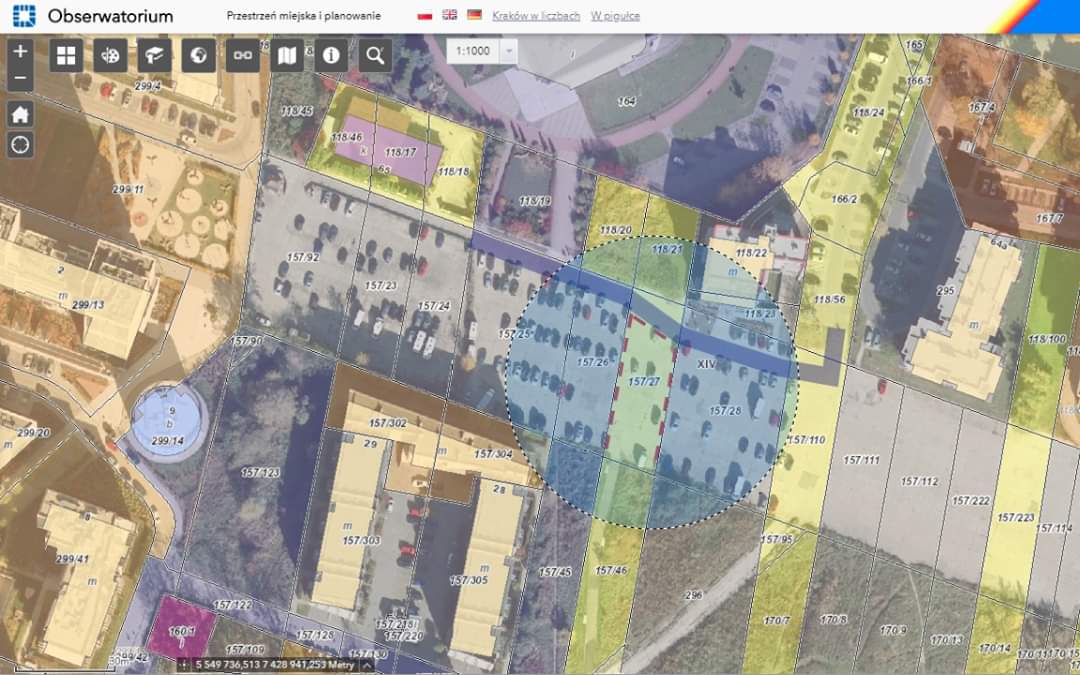
Task: Click parcel label 118/22
Action: pyautogui.click(x=751, y=253)
